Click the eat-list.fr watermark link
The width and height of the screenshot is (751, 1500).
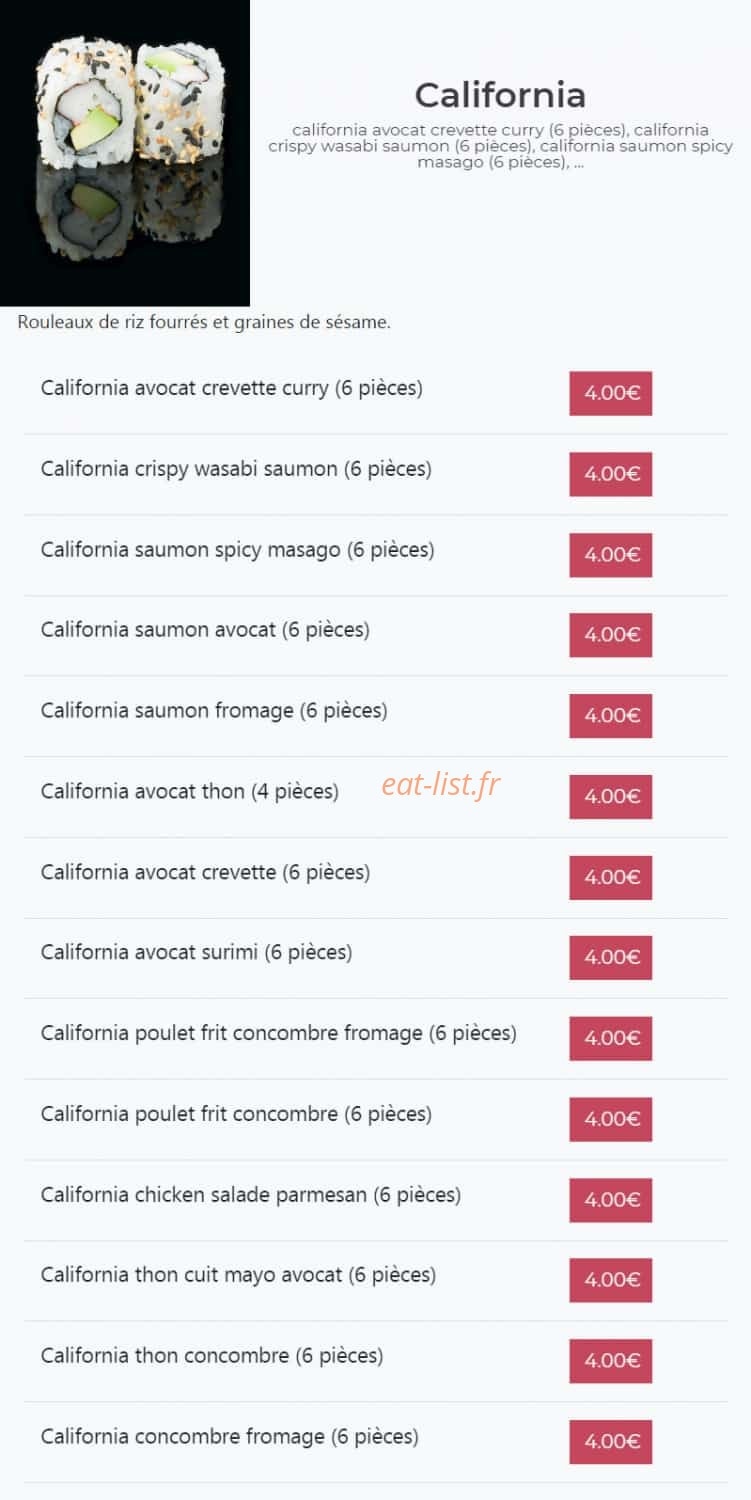pyautogui.click(x=440, y=785)
